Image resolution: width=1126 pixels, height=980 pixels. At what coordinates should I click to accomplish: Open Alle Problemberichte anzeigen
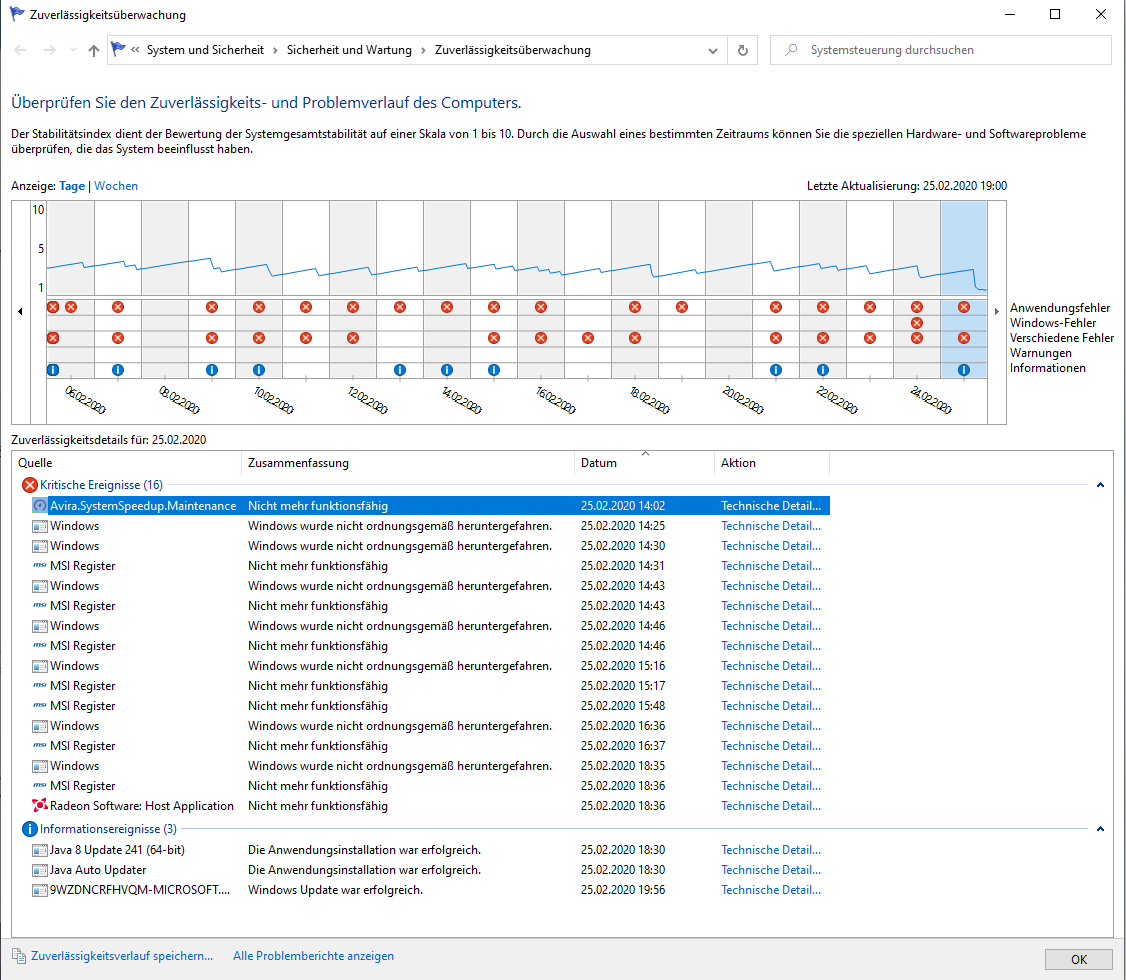(x=313, y=956)
